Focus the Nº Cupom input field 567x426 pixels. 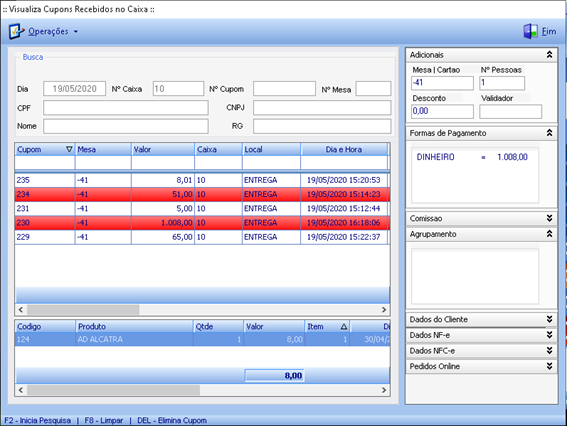click(284, 89)
